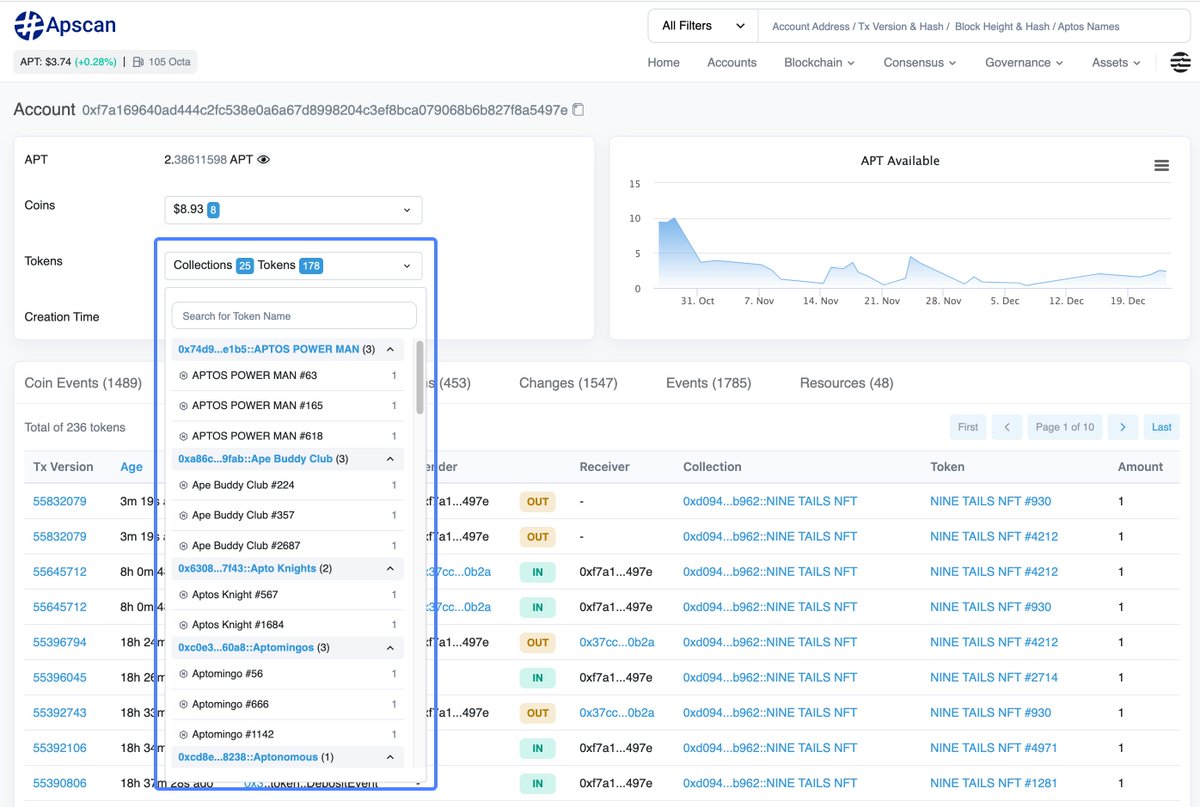Open transaction version 55392743

(x=60, y=713)
